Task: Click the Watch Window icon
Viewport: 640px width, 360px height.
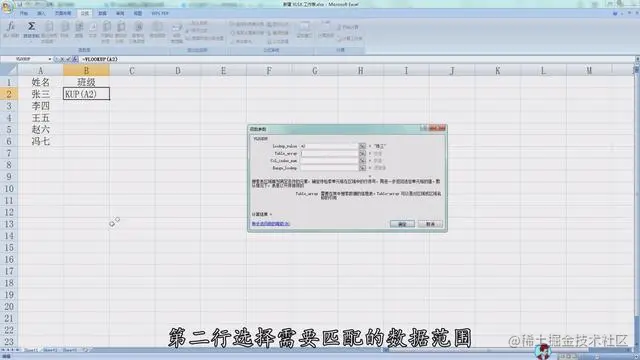Action: (x=304, y=27)
